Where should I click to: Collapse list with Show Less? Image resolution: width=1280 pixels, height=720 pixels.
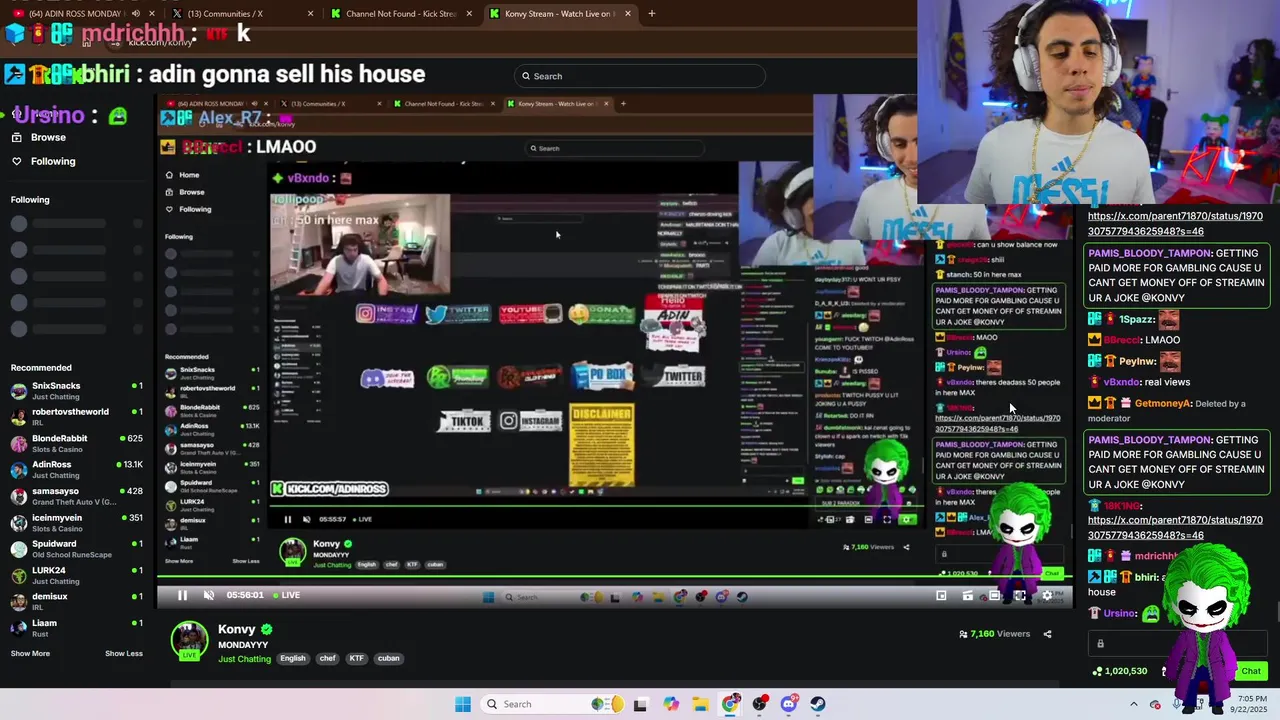tap(124, 653)
